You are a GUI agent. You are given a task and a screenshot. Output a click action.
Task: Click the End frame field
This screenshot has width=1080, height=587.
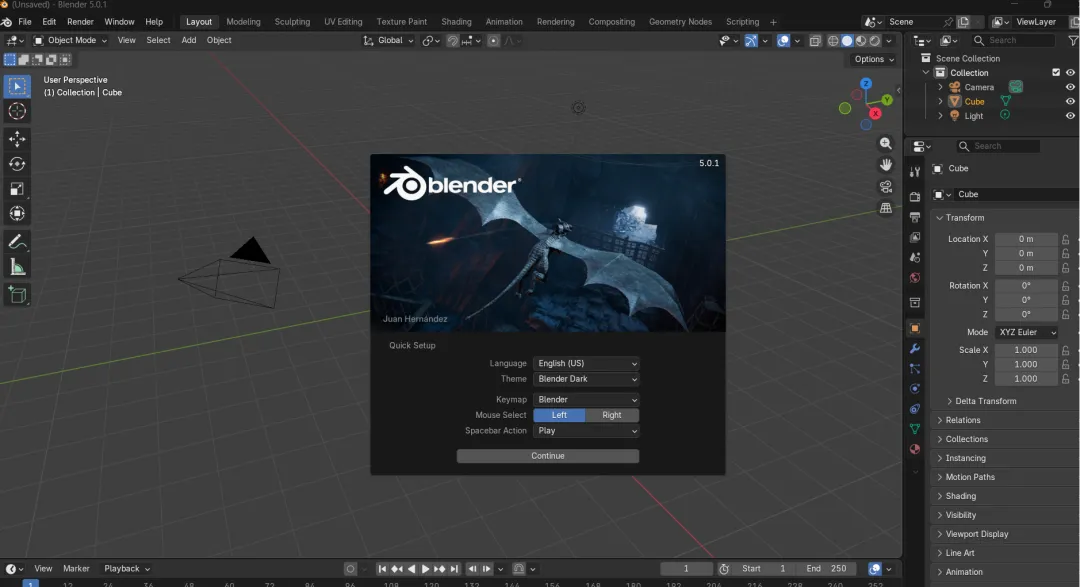827,569
